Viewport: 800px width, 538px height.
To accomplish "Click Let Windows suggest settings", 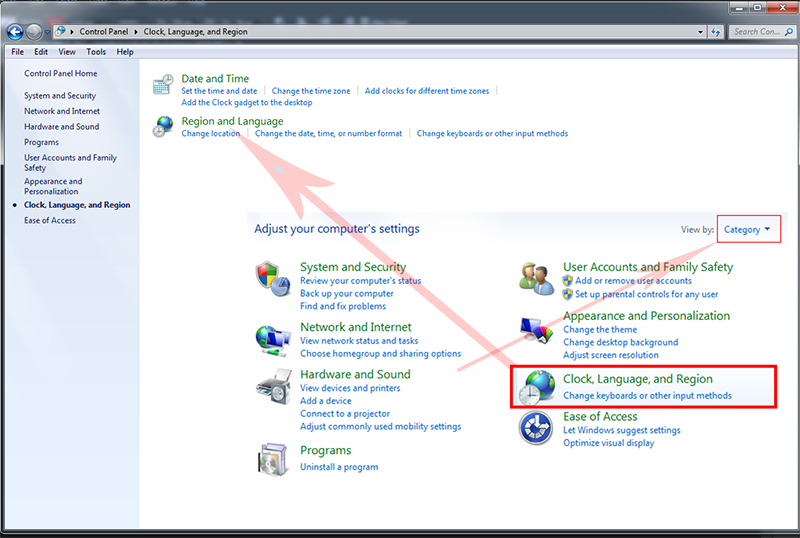I will tap(622, 430).
